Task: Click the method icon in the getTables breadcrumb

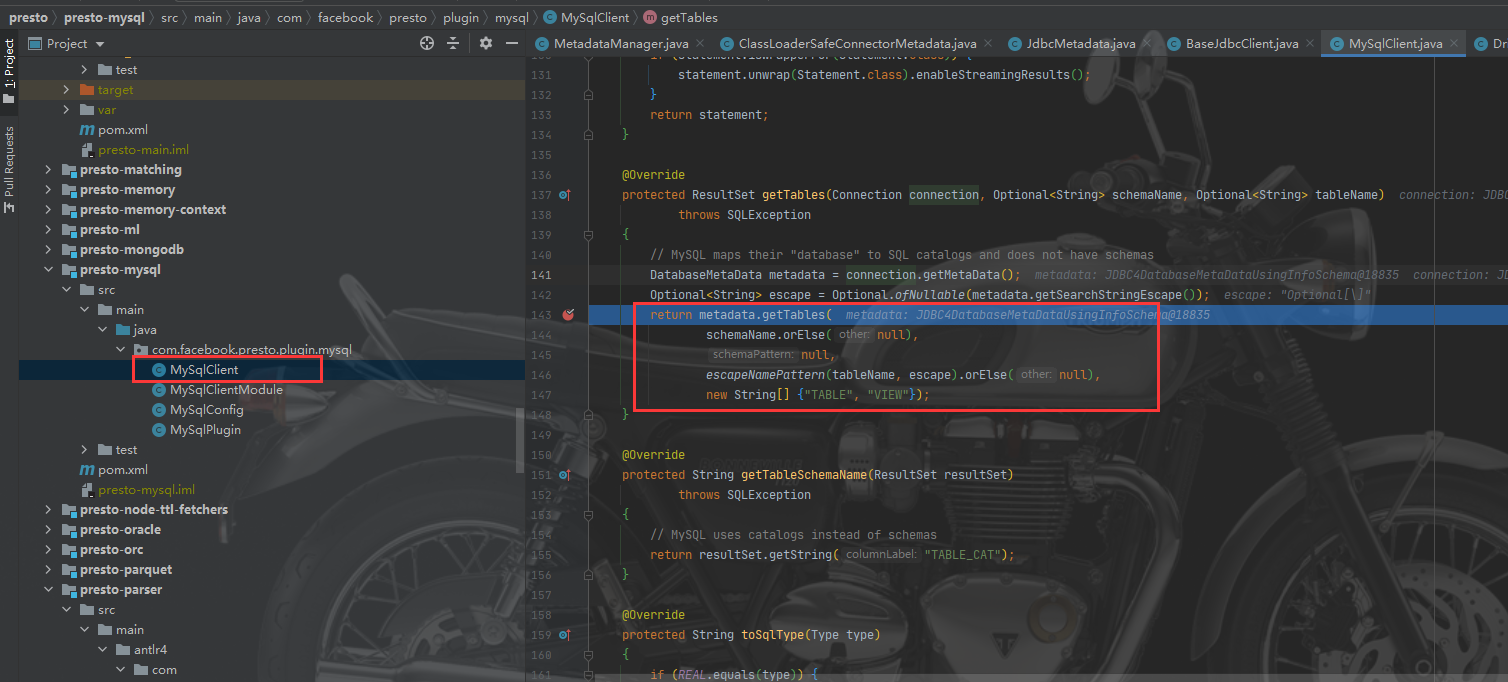Action: pos(651,17)
